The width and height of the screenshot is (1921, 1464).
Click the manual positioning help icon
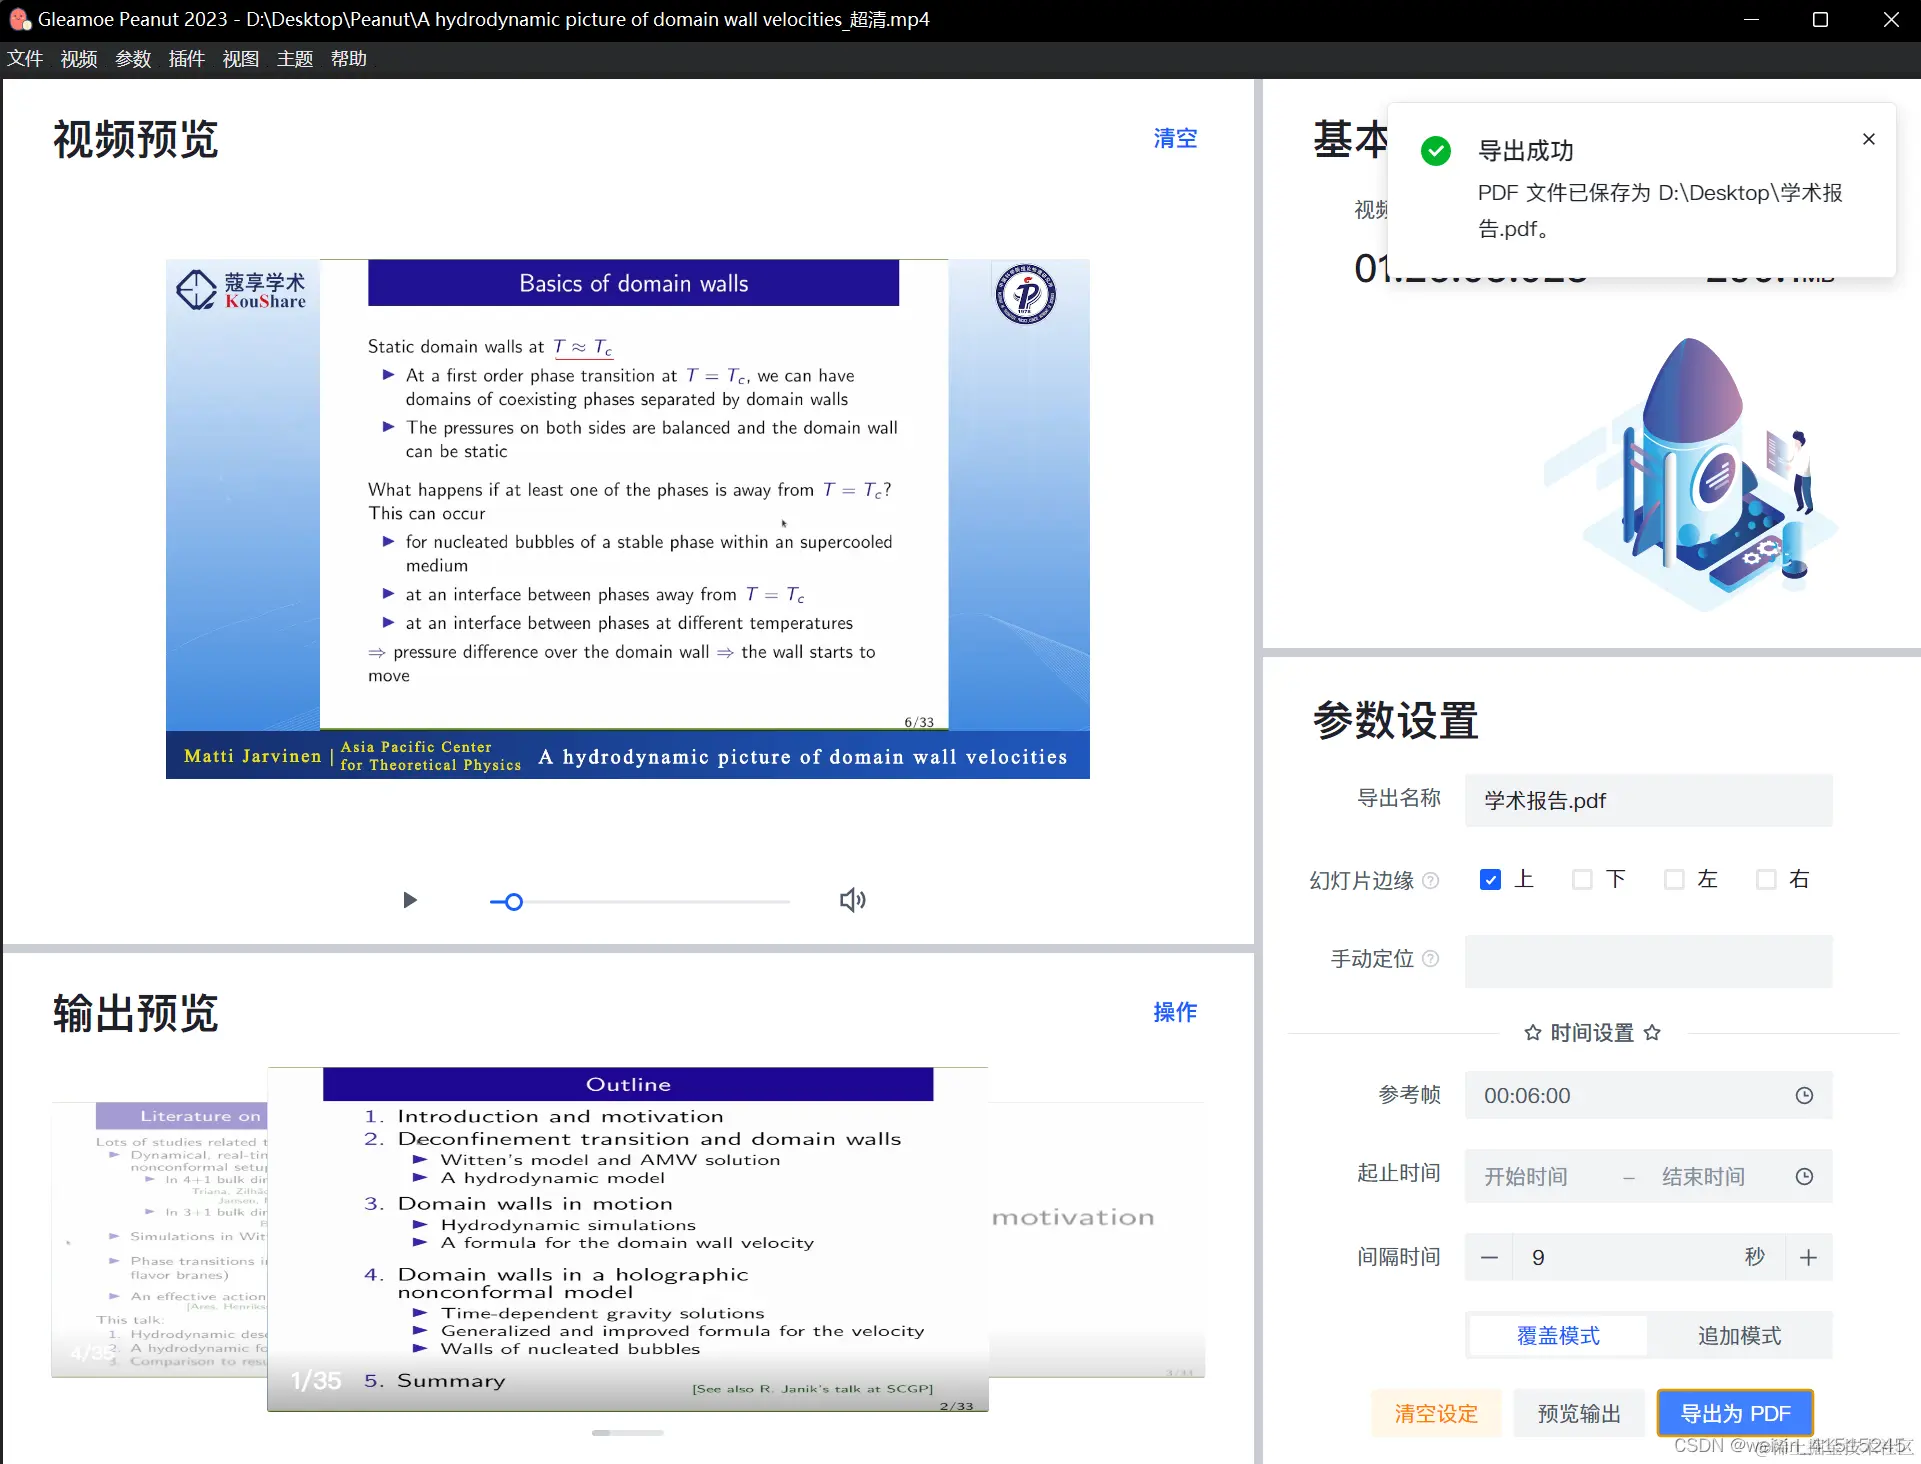[x=1430, y=959]
